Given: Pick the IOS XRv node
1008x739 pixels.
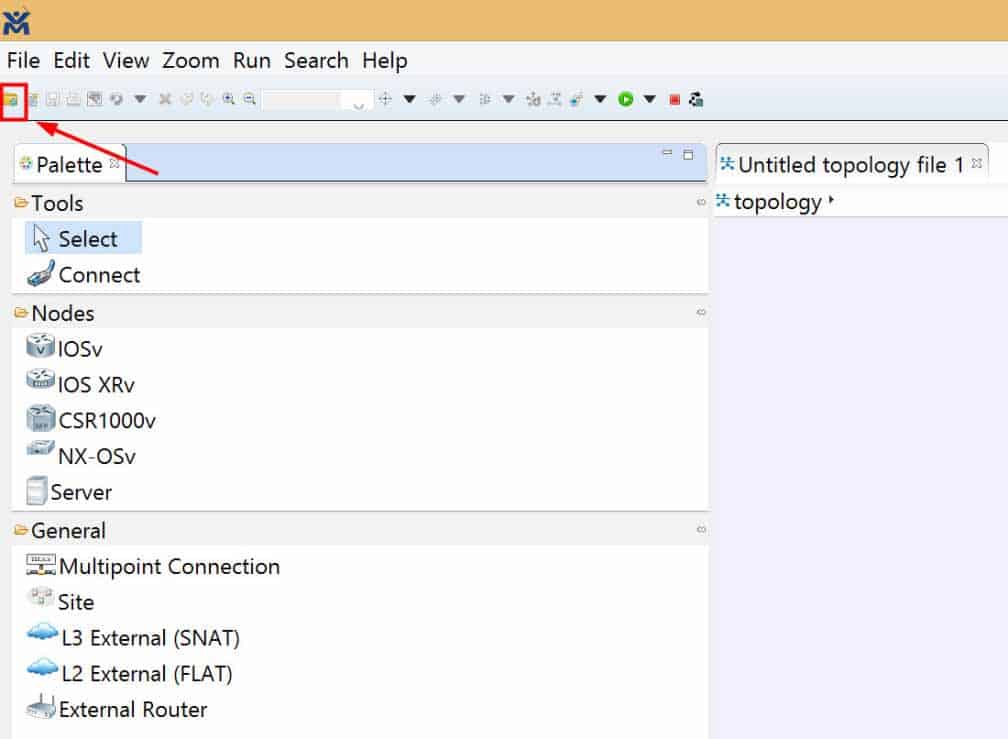Looking at the screenshot, I should click(x=80, y=384).
